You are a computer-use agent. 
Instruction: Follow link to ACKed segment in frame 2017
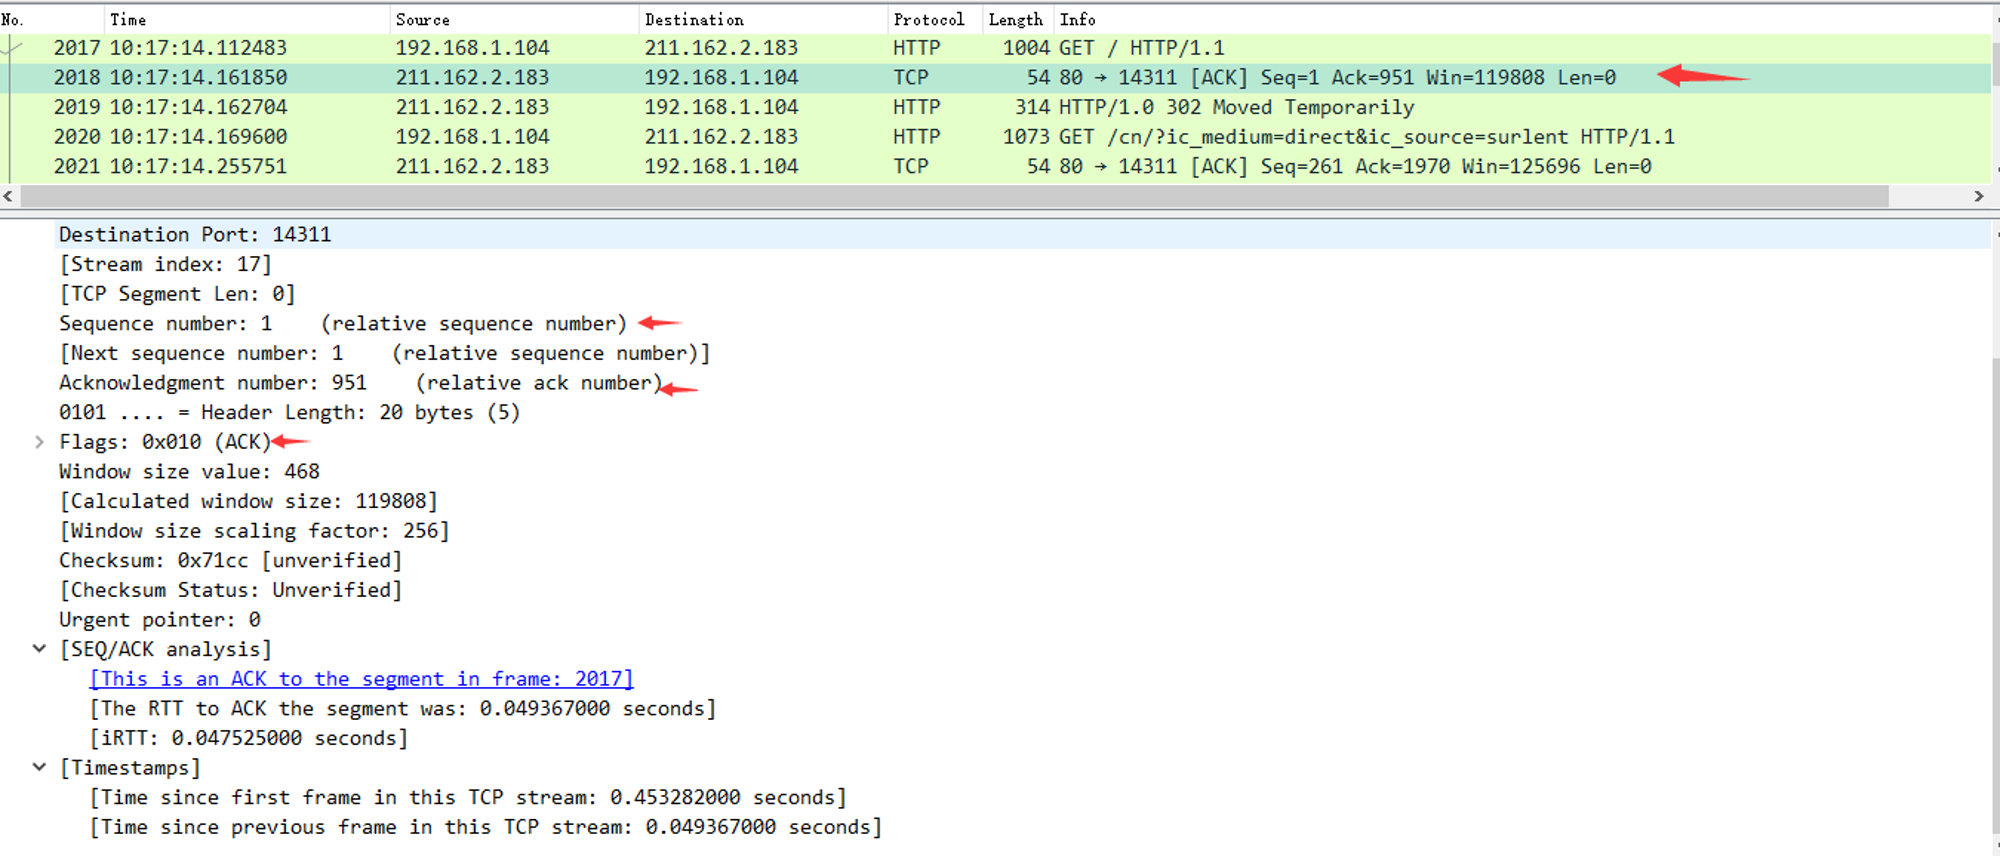point(362,679)
